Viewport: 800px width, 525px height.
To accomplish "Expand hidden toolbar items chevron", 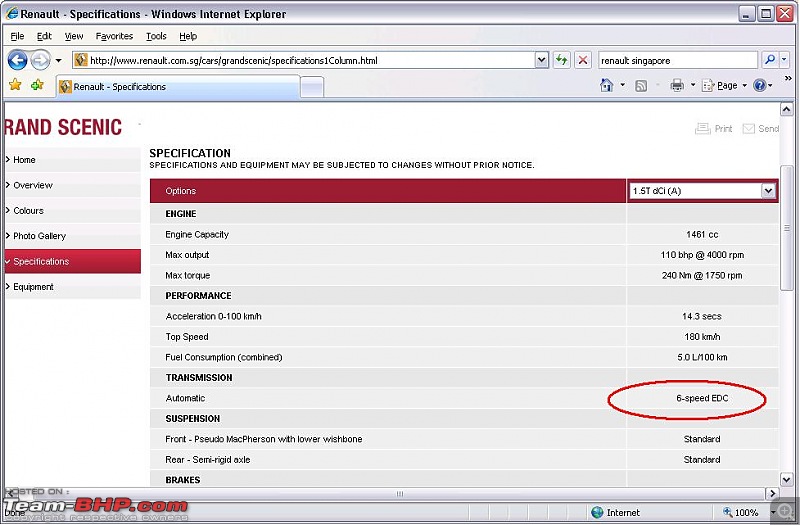I will tap(788, 78).
